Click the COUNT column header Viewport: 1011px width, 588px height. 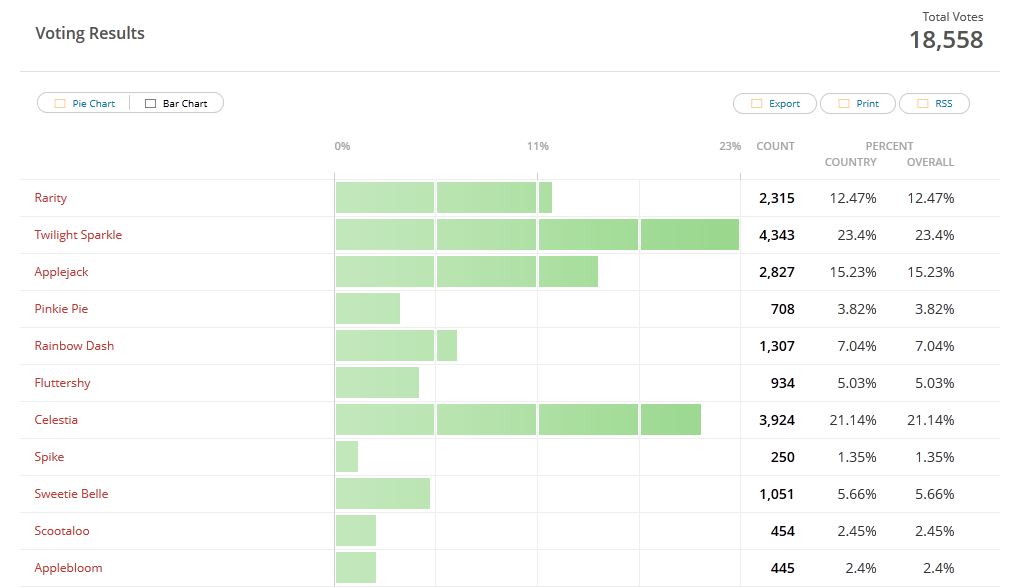(x=775, y=146)
